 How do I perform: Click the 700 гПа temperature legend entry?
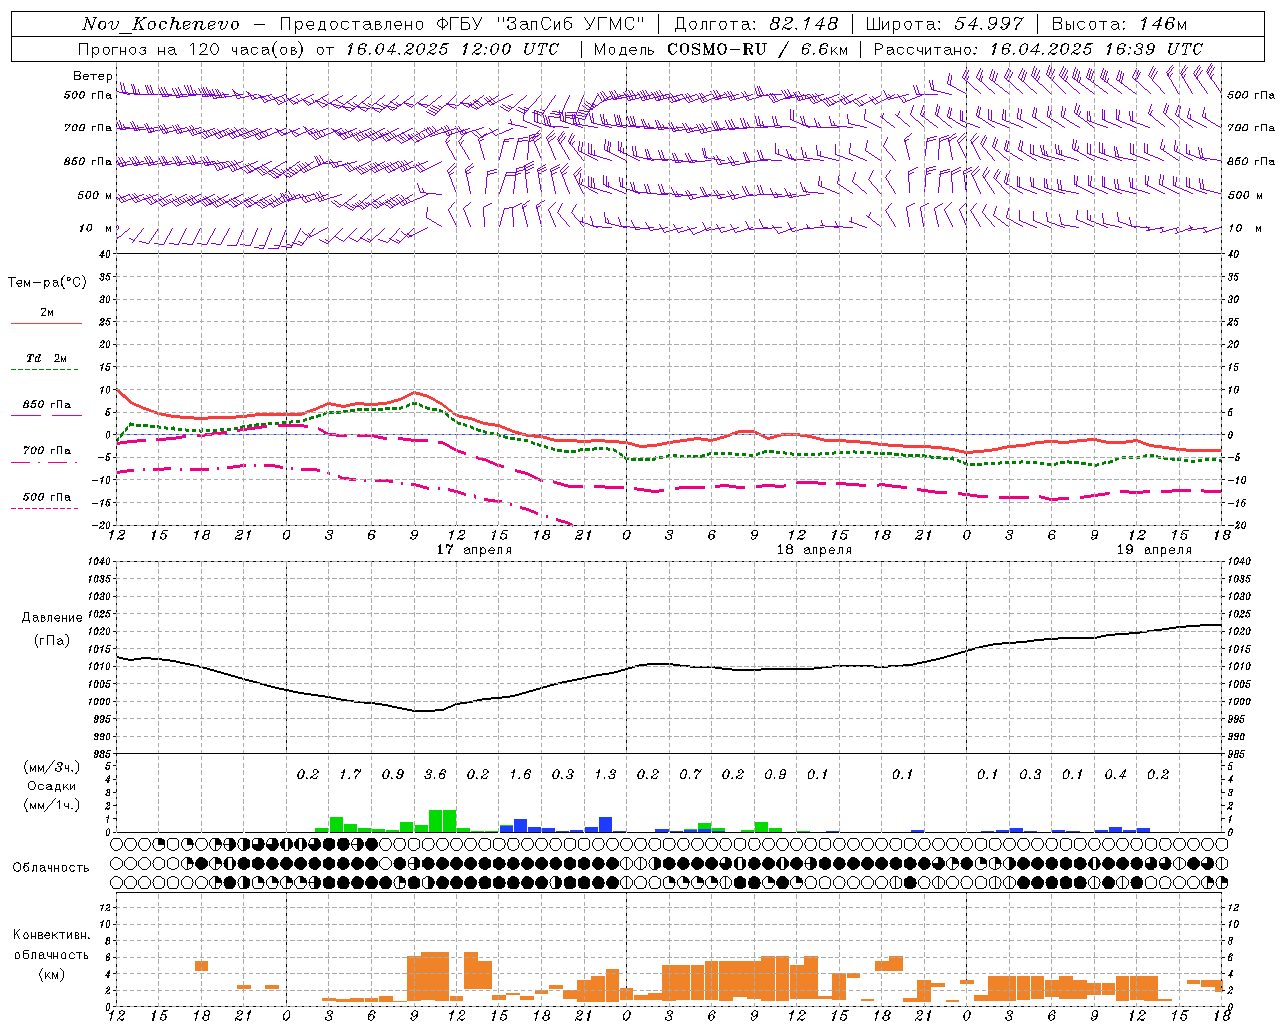click(x=47, y=451)
